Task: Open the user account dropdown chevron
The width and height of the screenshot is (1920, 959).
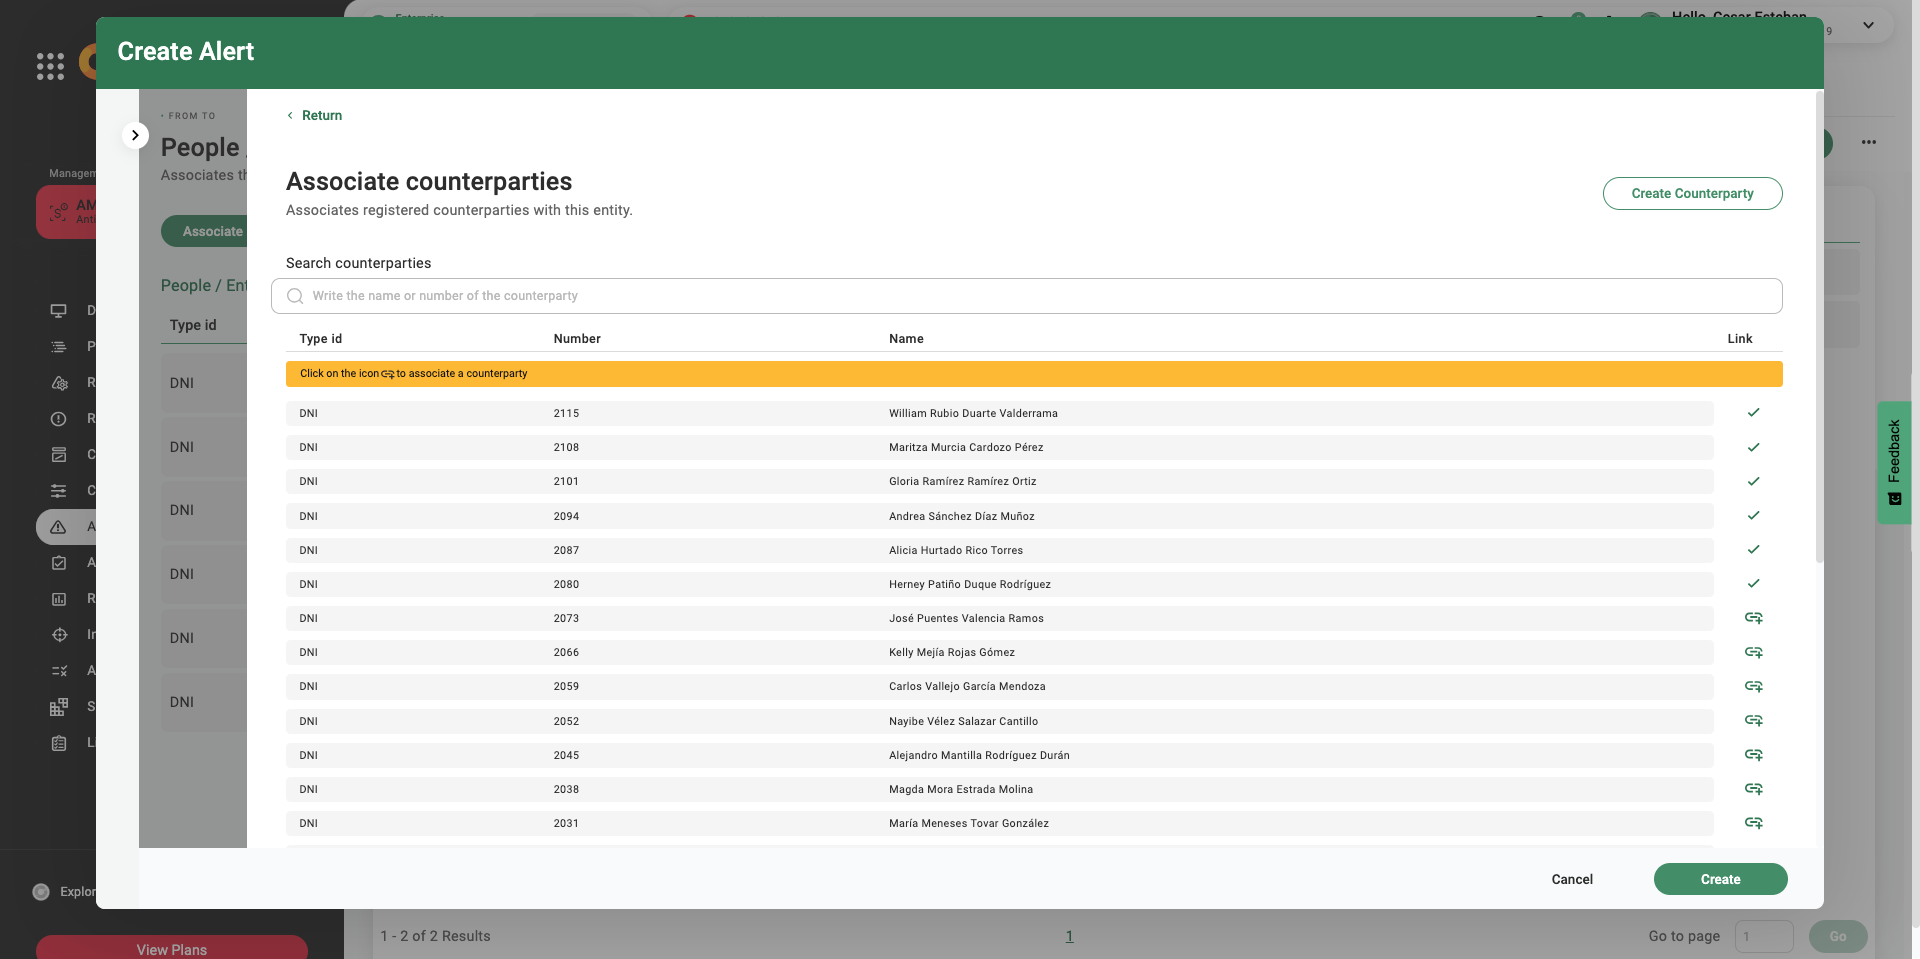Action: [x=1868, y=26]
